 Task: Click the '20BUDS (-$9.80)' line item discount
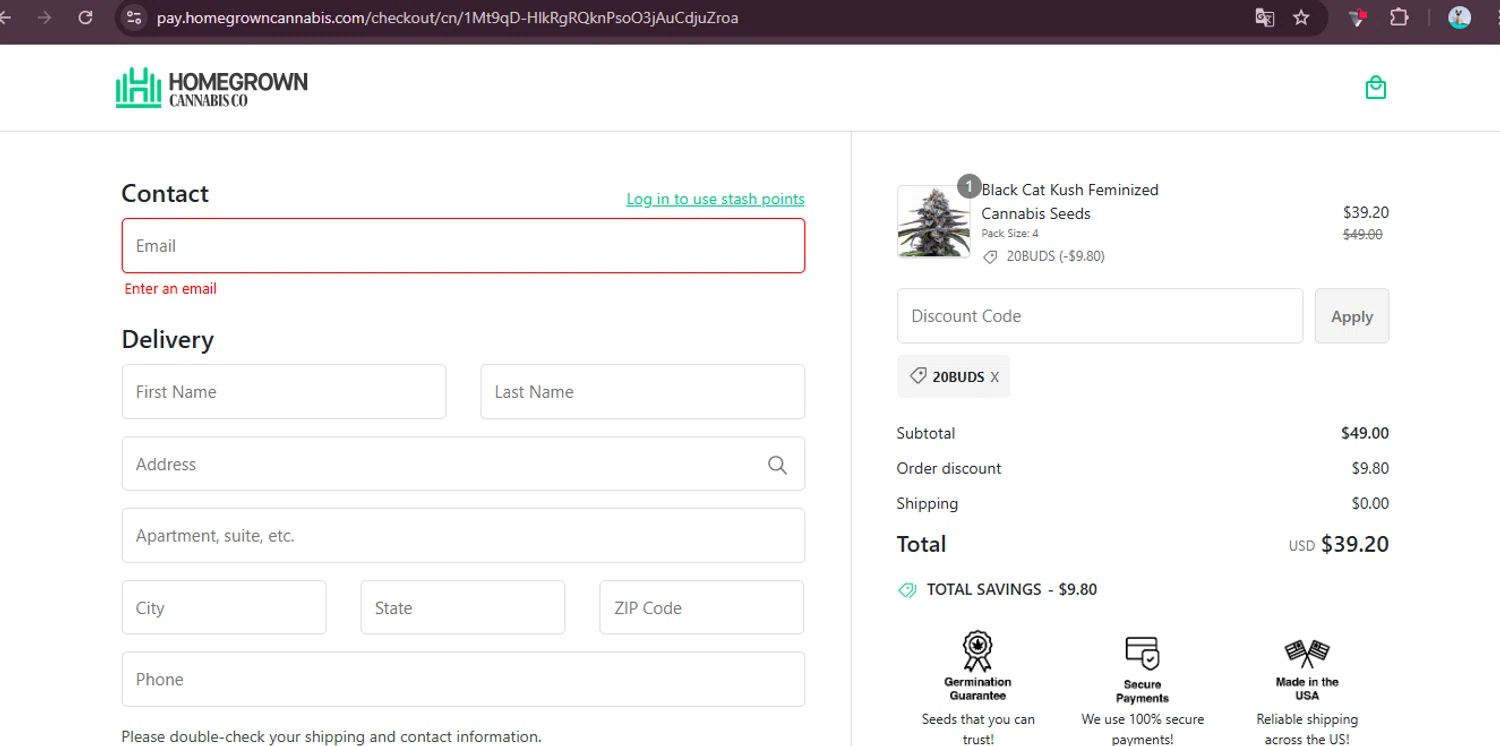(x=1055, y=256)
